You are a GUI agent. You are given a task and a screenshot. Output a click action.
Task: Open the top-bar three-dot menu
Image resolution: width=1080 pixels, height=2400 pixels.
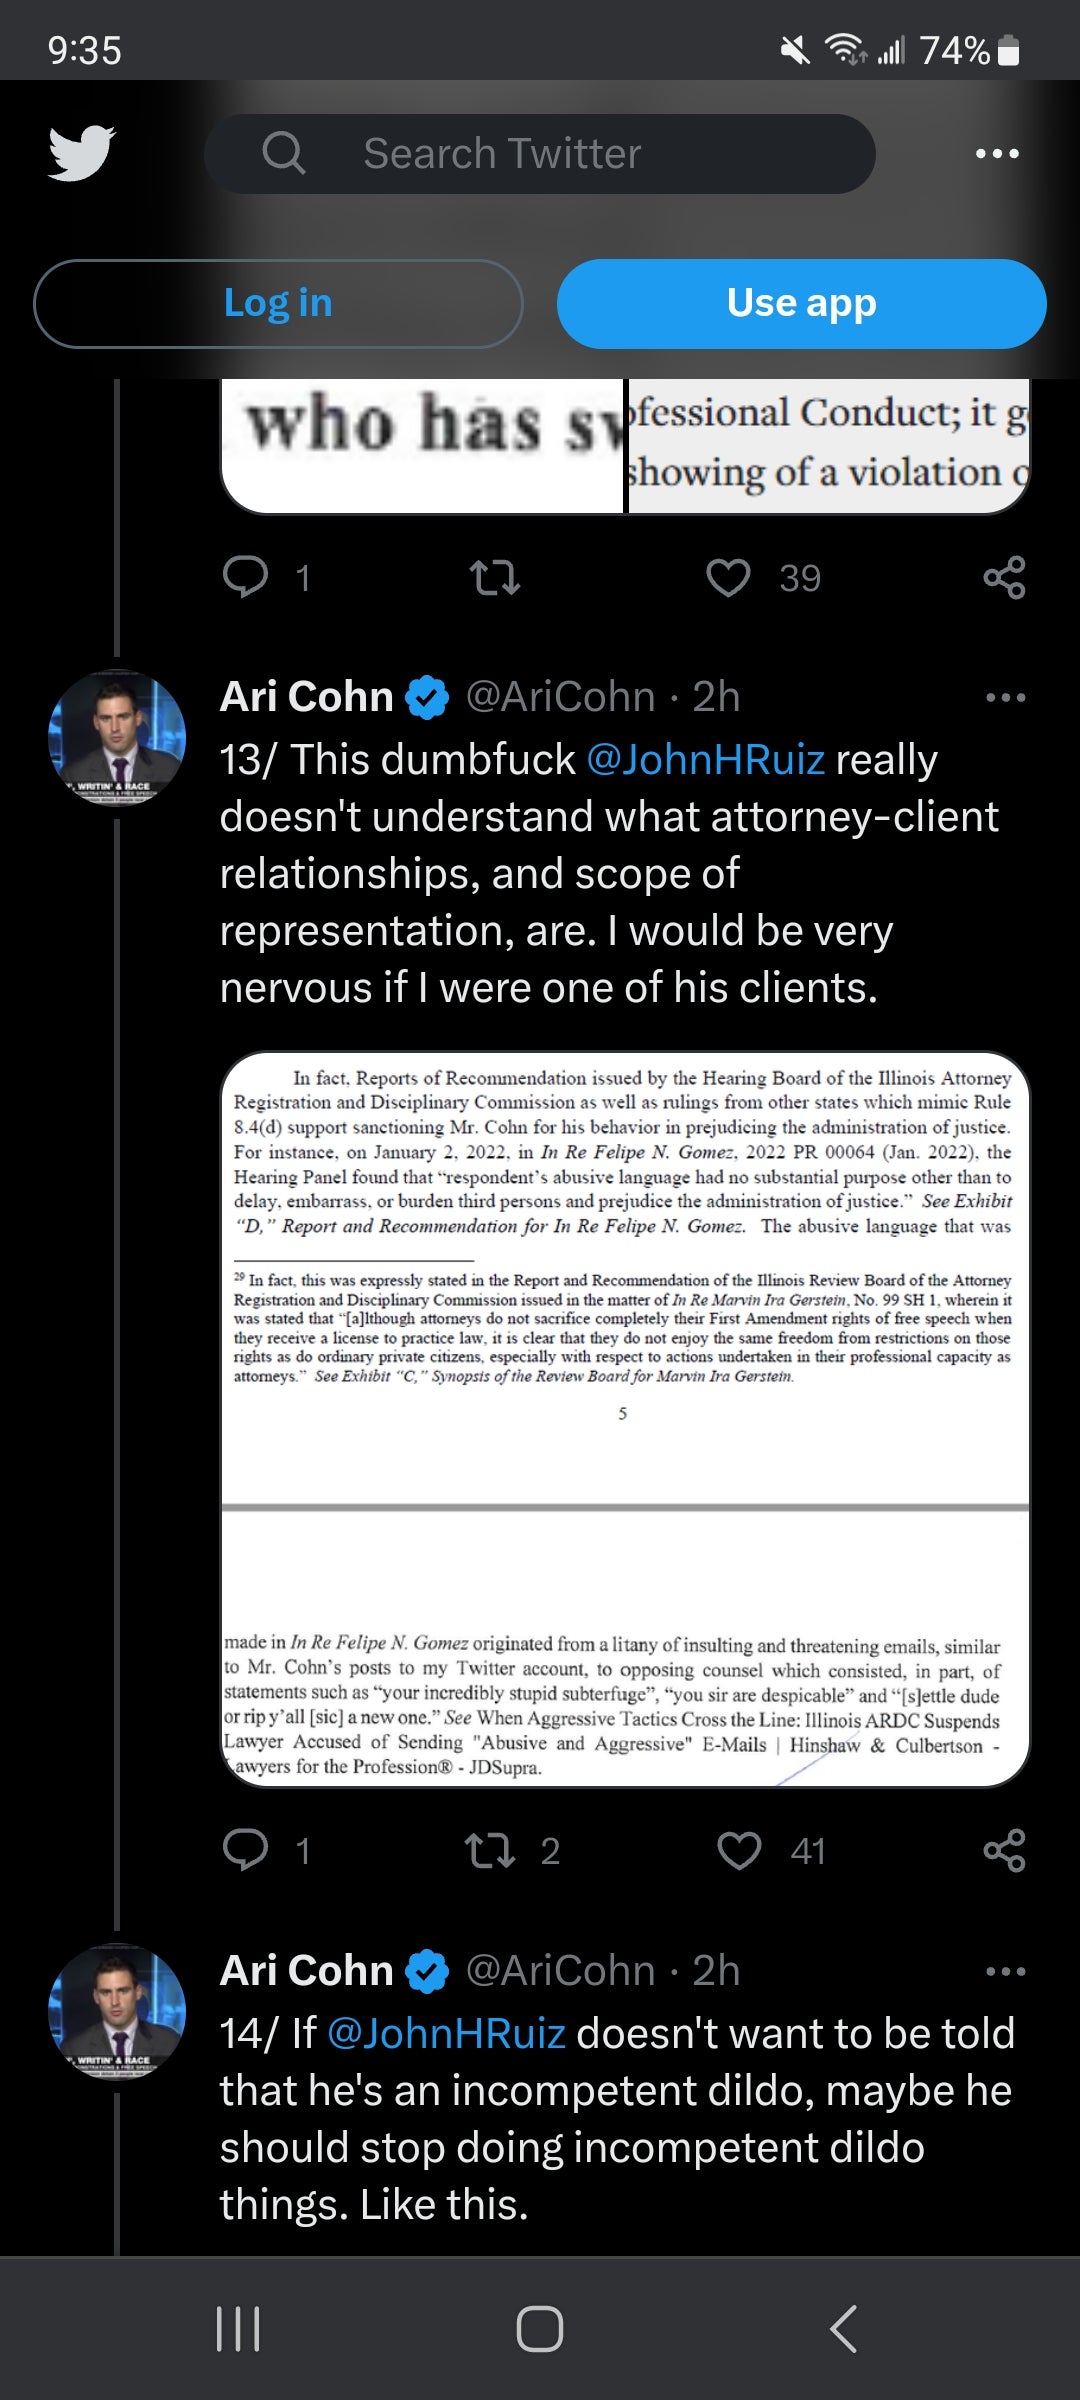point(997,154)
